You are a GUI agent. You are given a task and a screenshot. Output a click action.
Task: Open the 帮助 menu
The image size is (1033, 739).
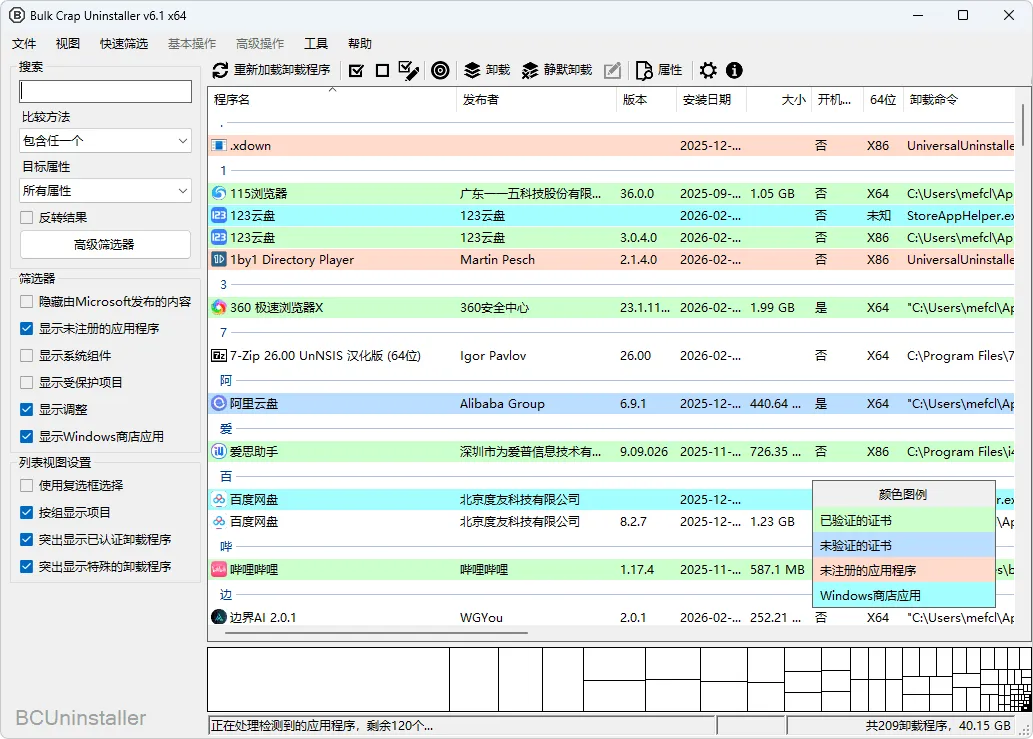(x=360, y=43)
